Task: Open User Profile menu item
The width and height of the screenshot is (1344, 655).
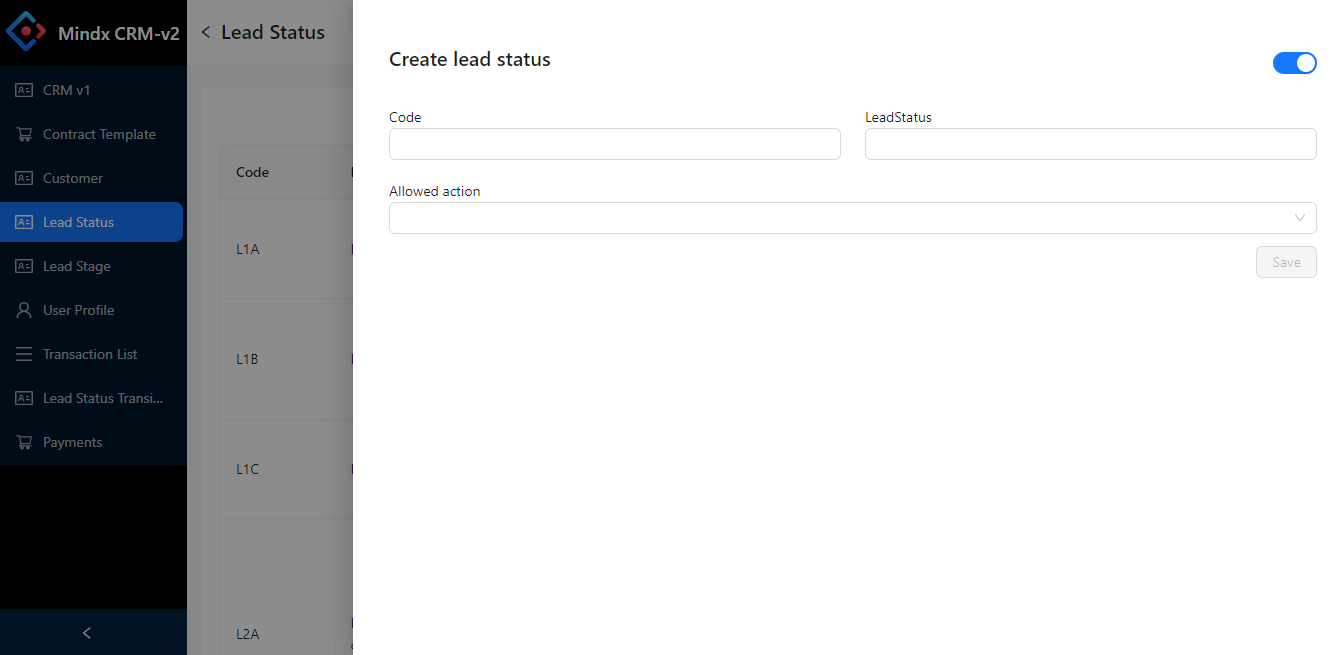Action: tap(91, 310)
